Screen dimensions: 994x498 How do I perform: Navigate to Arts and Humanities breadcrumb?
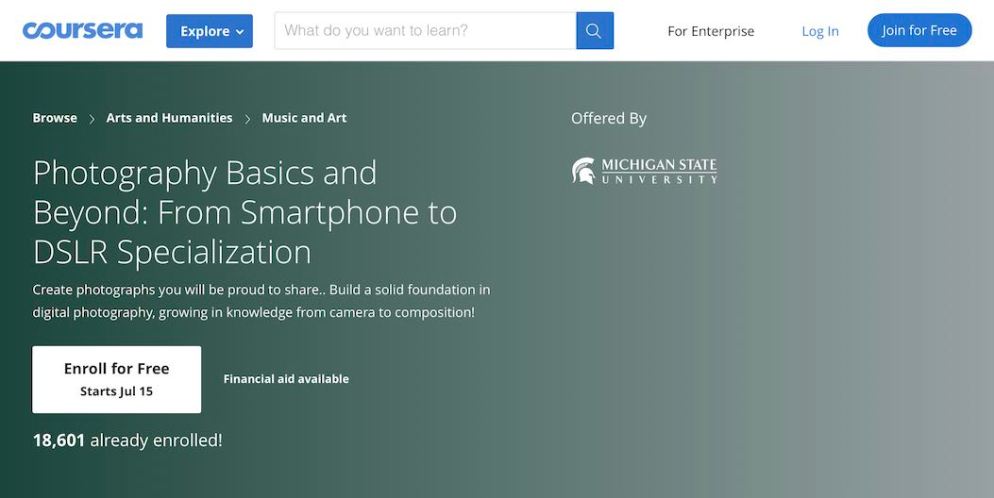(x=169, y=118)
